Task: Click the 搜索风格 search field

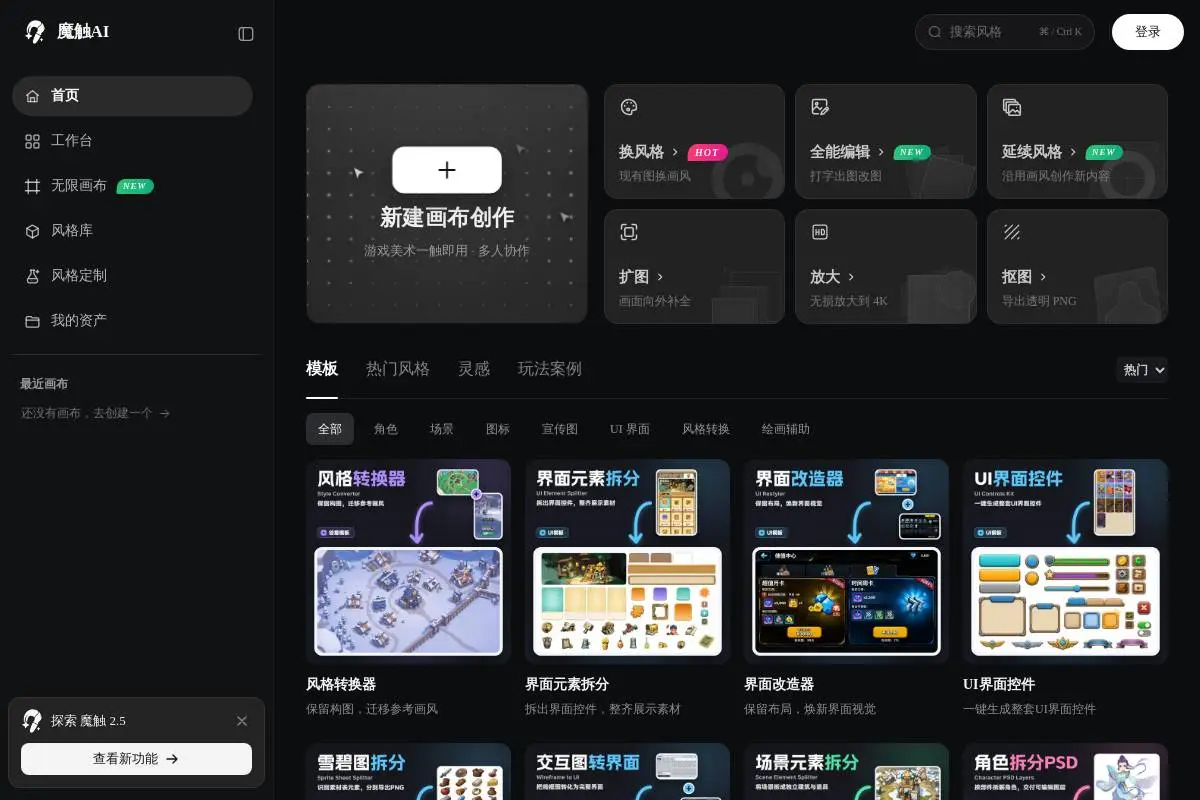Action: 1004,32
